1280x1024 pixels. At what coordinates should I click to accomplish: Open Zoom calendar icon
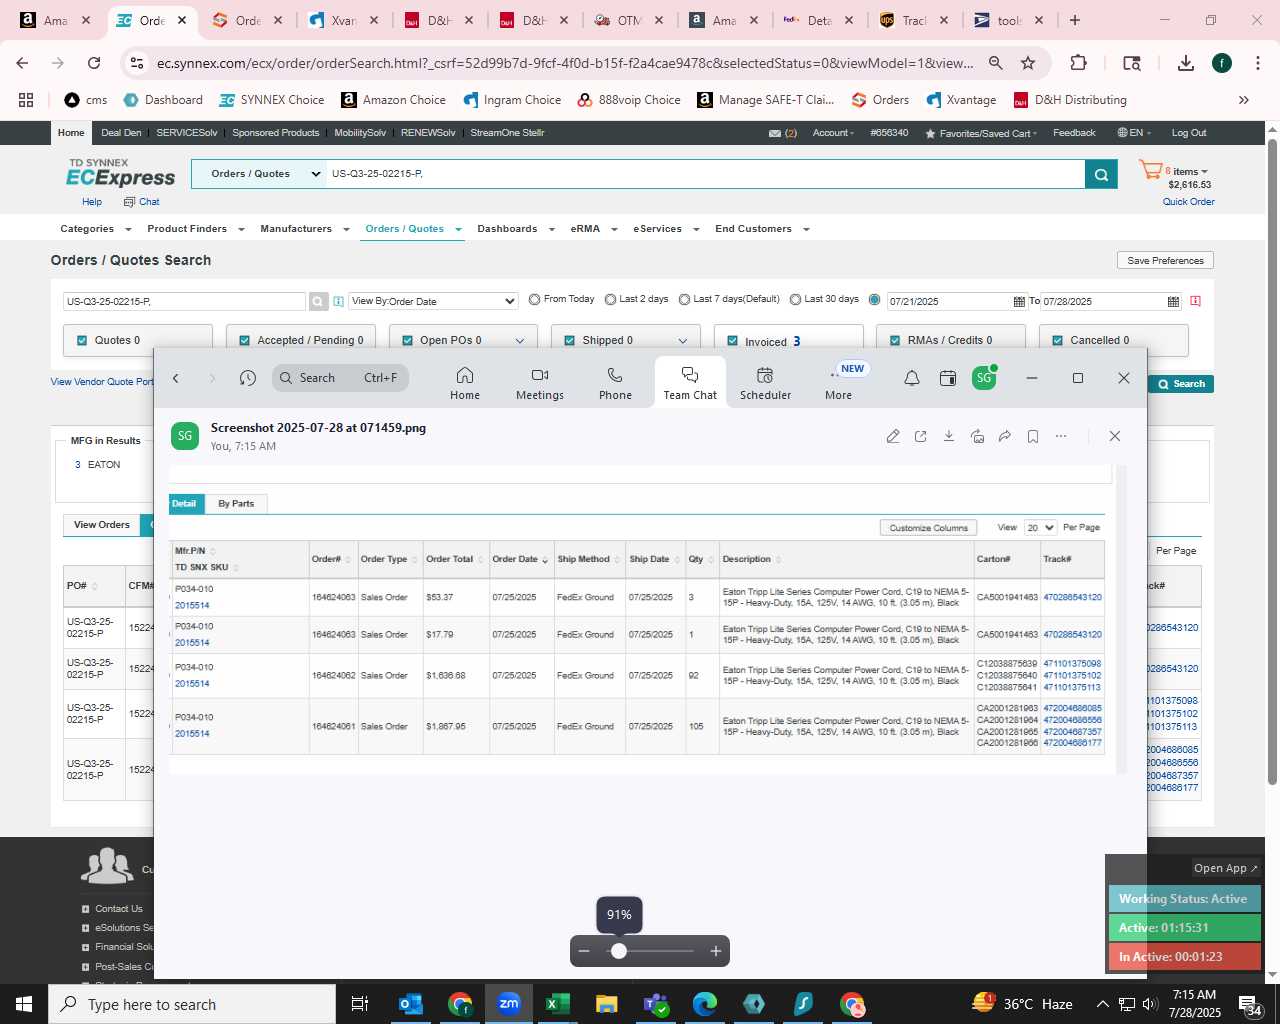click(948, 378)
